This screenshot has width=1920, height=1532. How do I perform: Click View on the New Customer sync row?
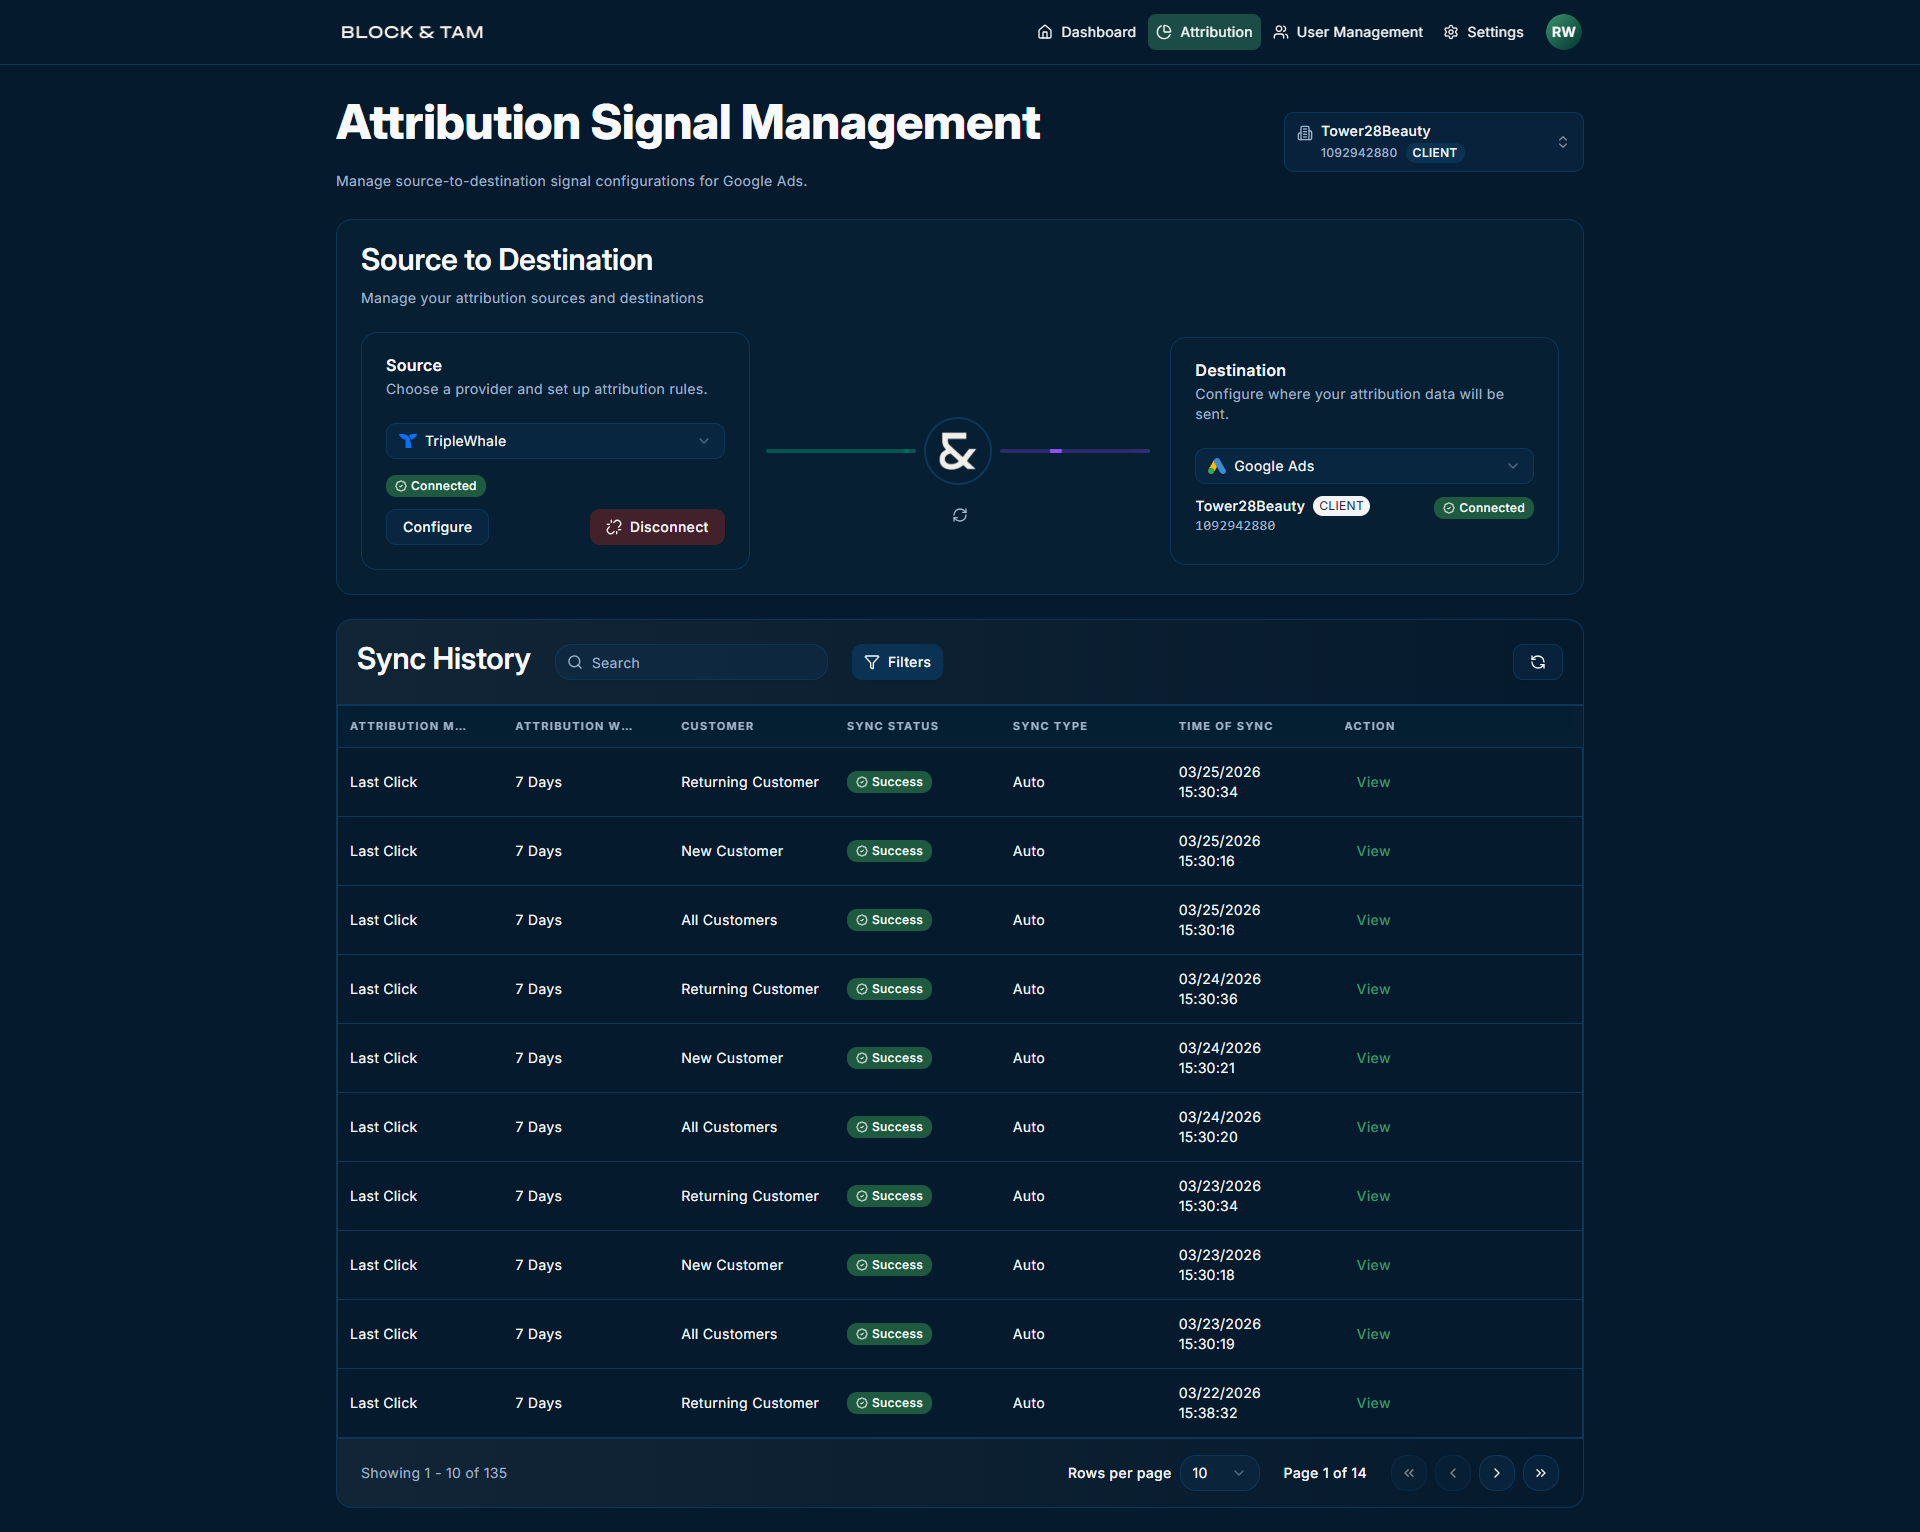1372,851
